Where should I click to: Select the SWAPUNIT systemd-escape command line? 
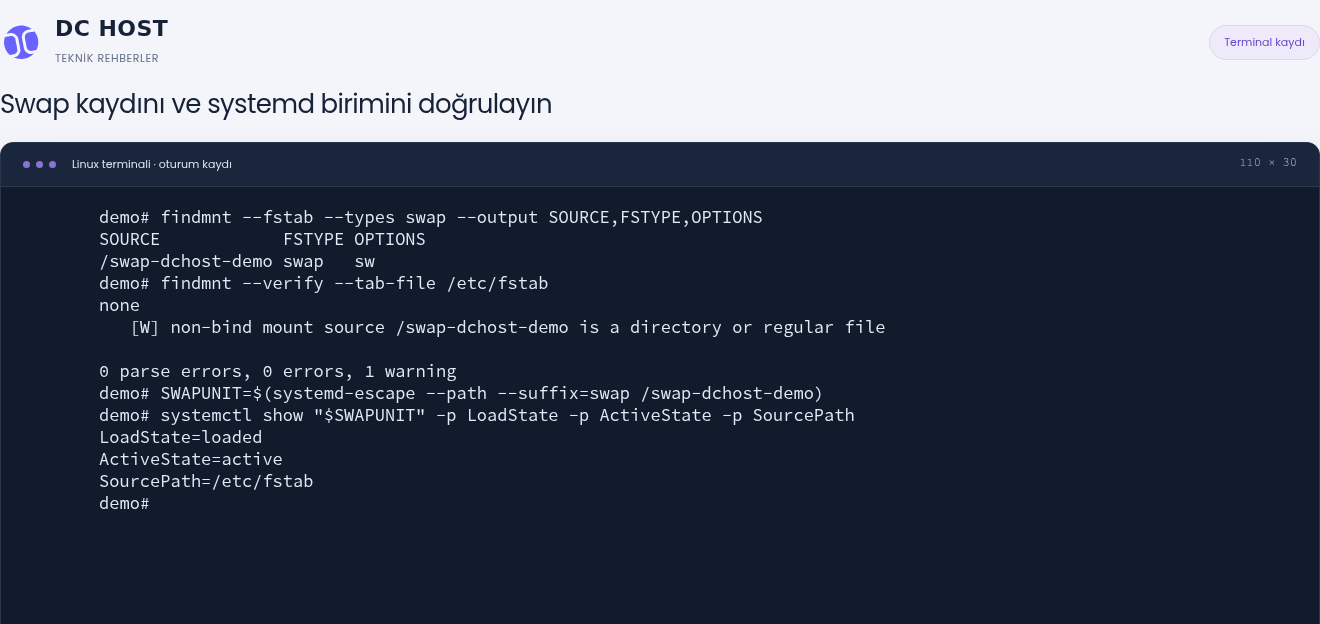(x=461, y=393)
